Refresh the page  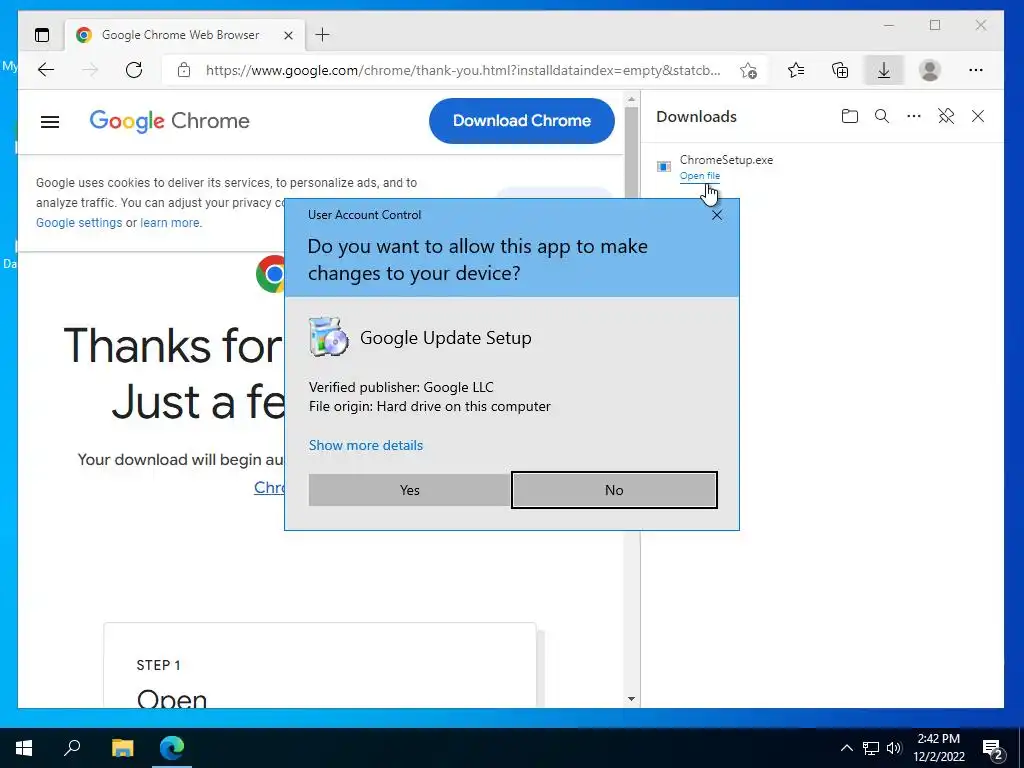[x=134, y=70]
